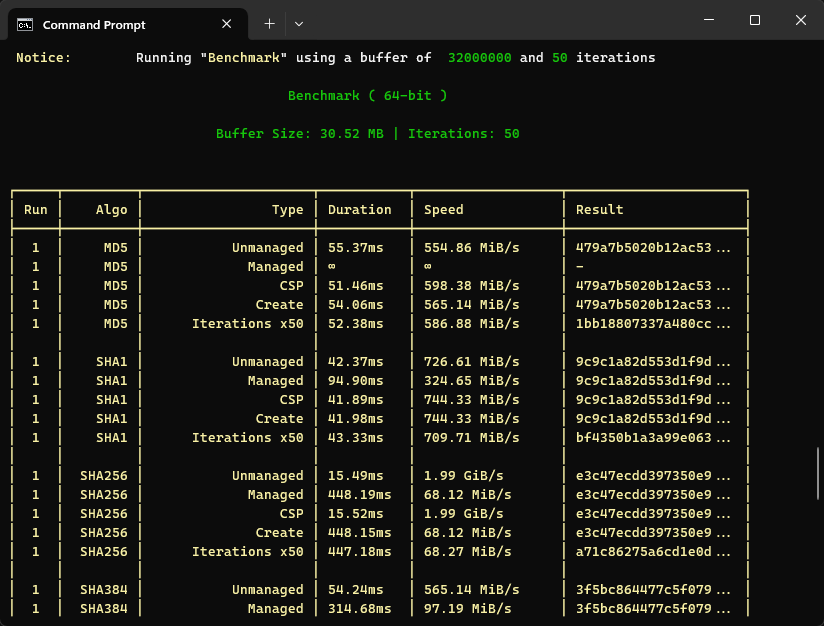The width and height of the screenshot is (824, 626).
Task: Click speed value 709.71 MiB/s
Action: pyautogui.click(x=471, y=438)
